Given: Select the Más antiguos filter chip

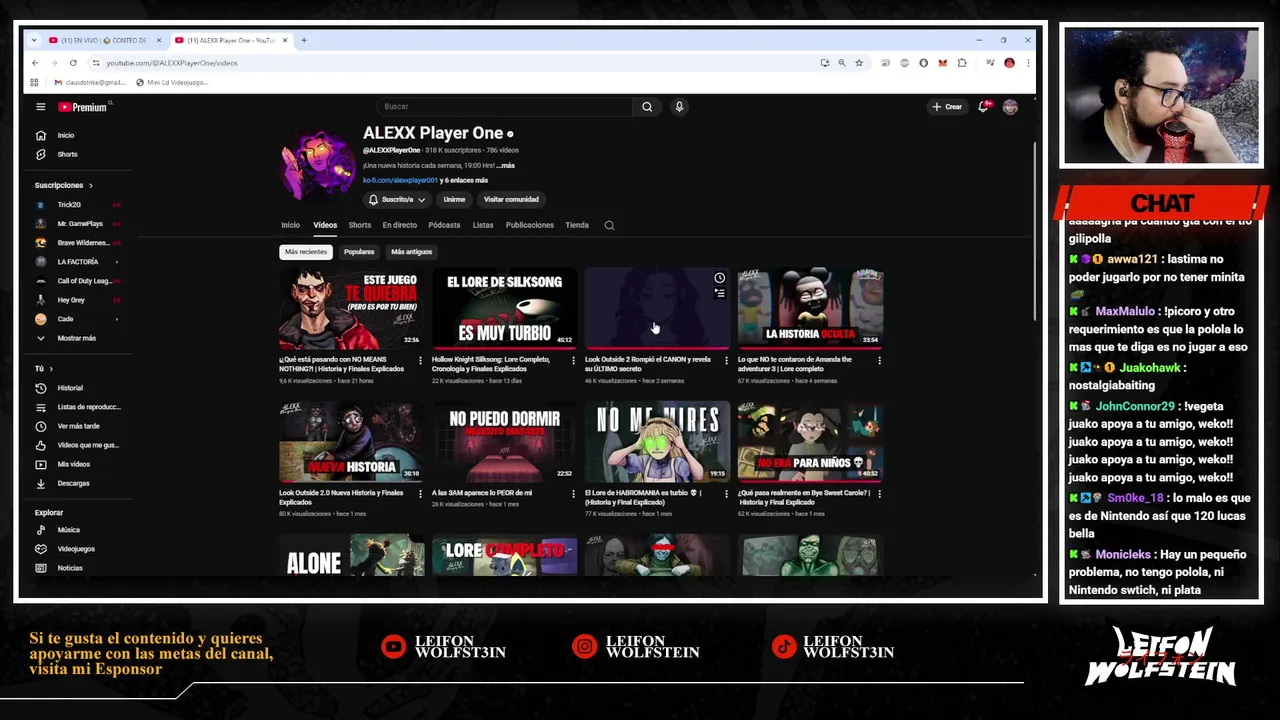Looking at the screenshot, I should coord(411,252).
